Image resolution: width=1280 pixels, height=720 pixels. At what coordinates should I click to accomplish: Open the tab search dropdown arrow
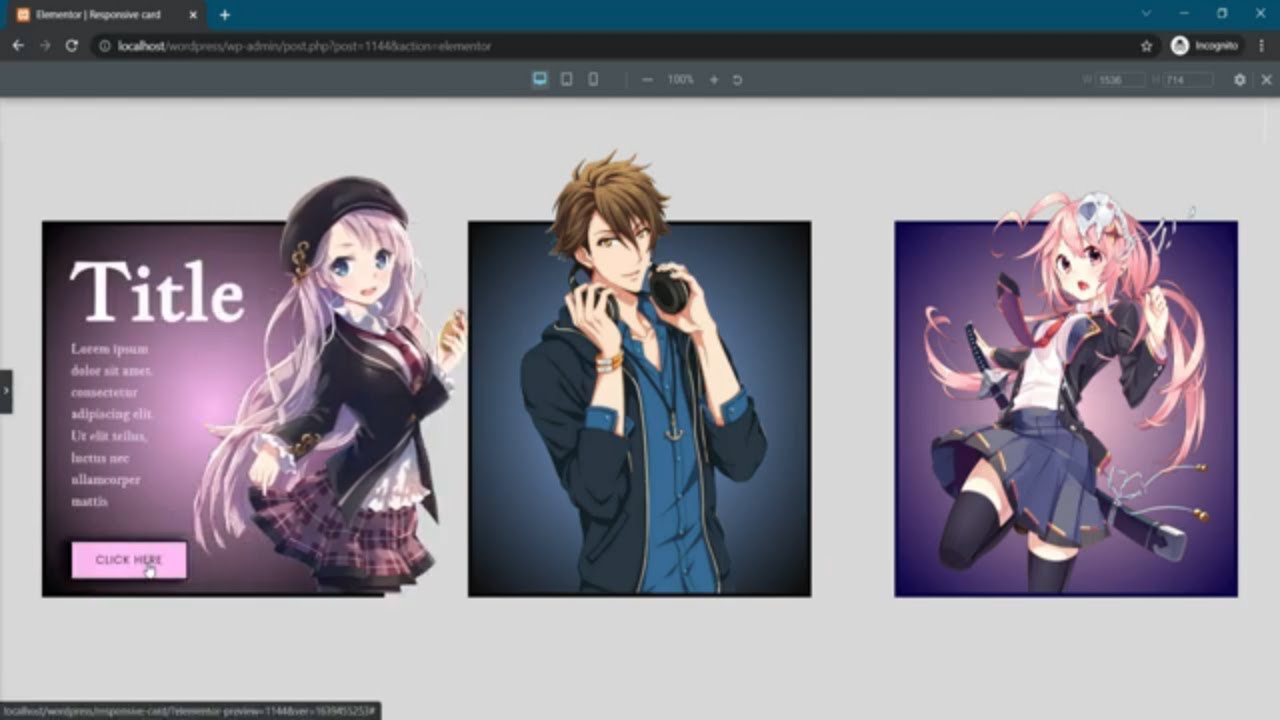click(1146, 14)
